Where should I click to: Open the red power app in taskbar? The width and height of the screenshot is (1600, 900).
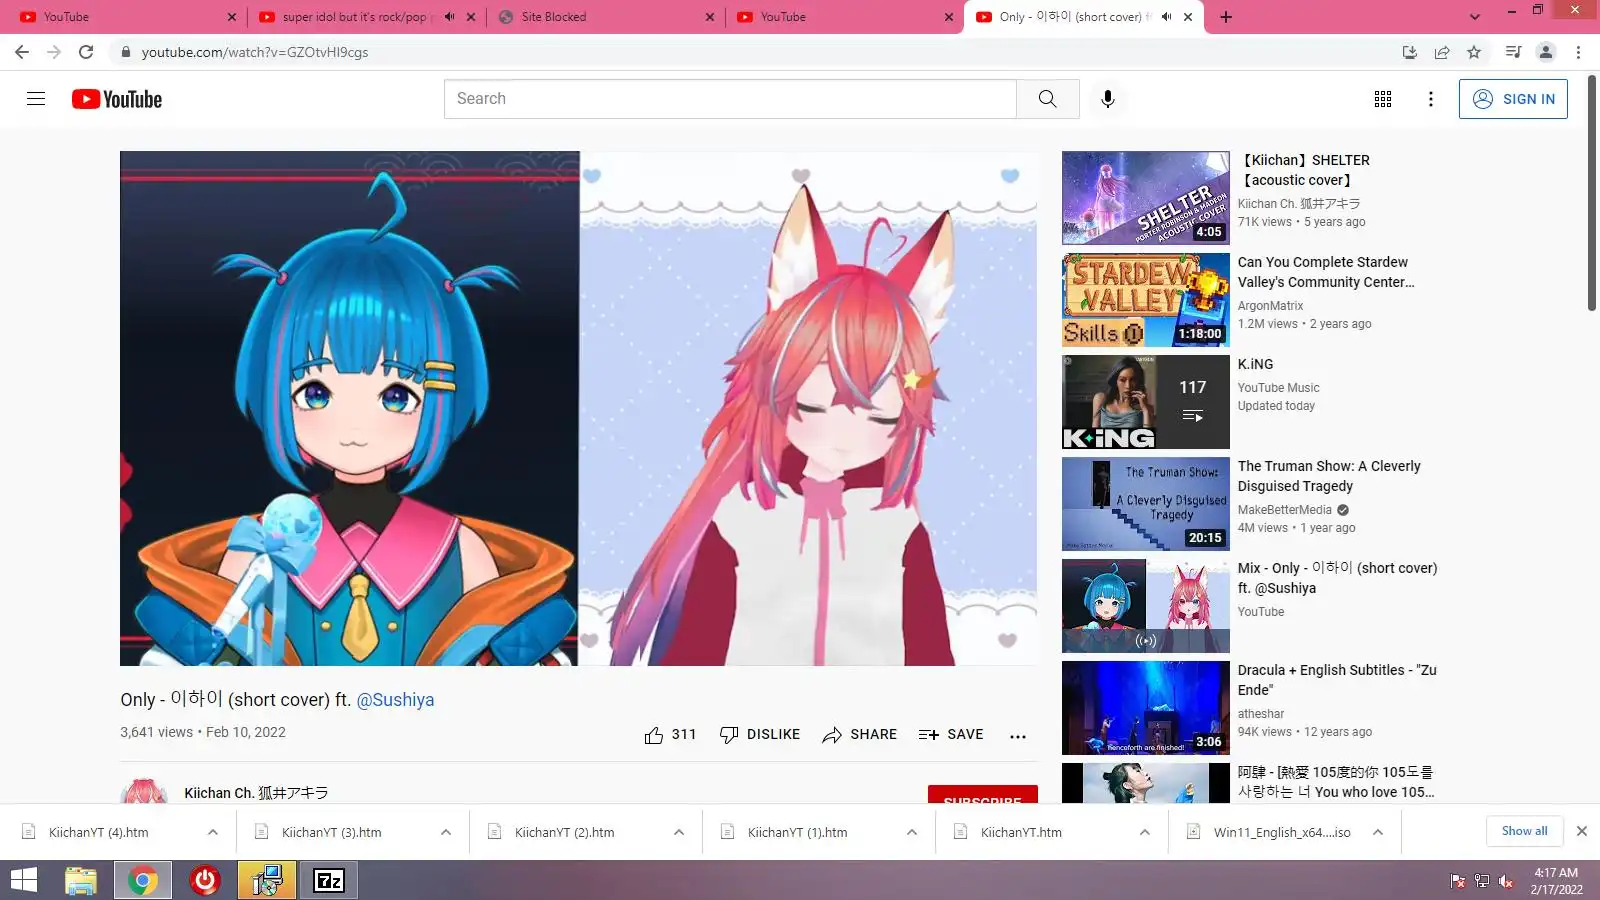205,880
